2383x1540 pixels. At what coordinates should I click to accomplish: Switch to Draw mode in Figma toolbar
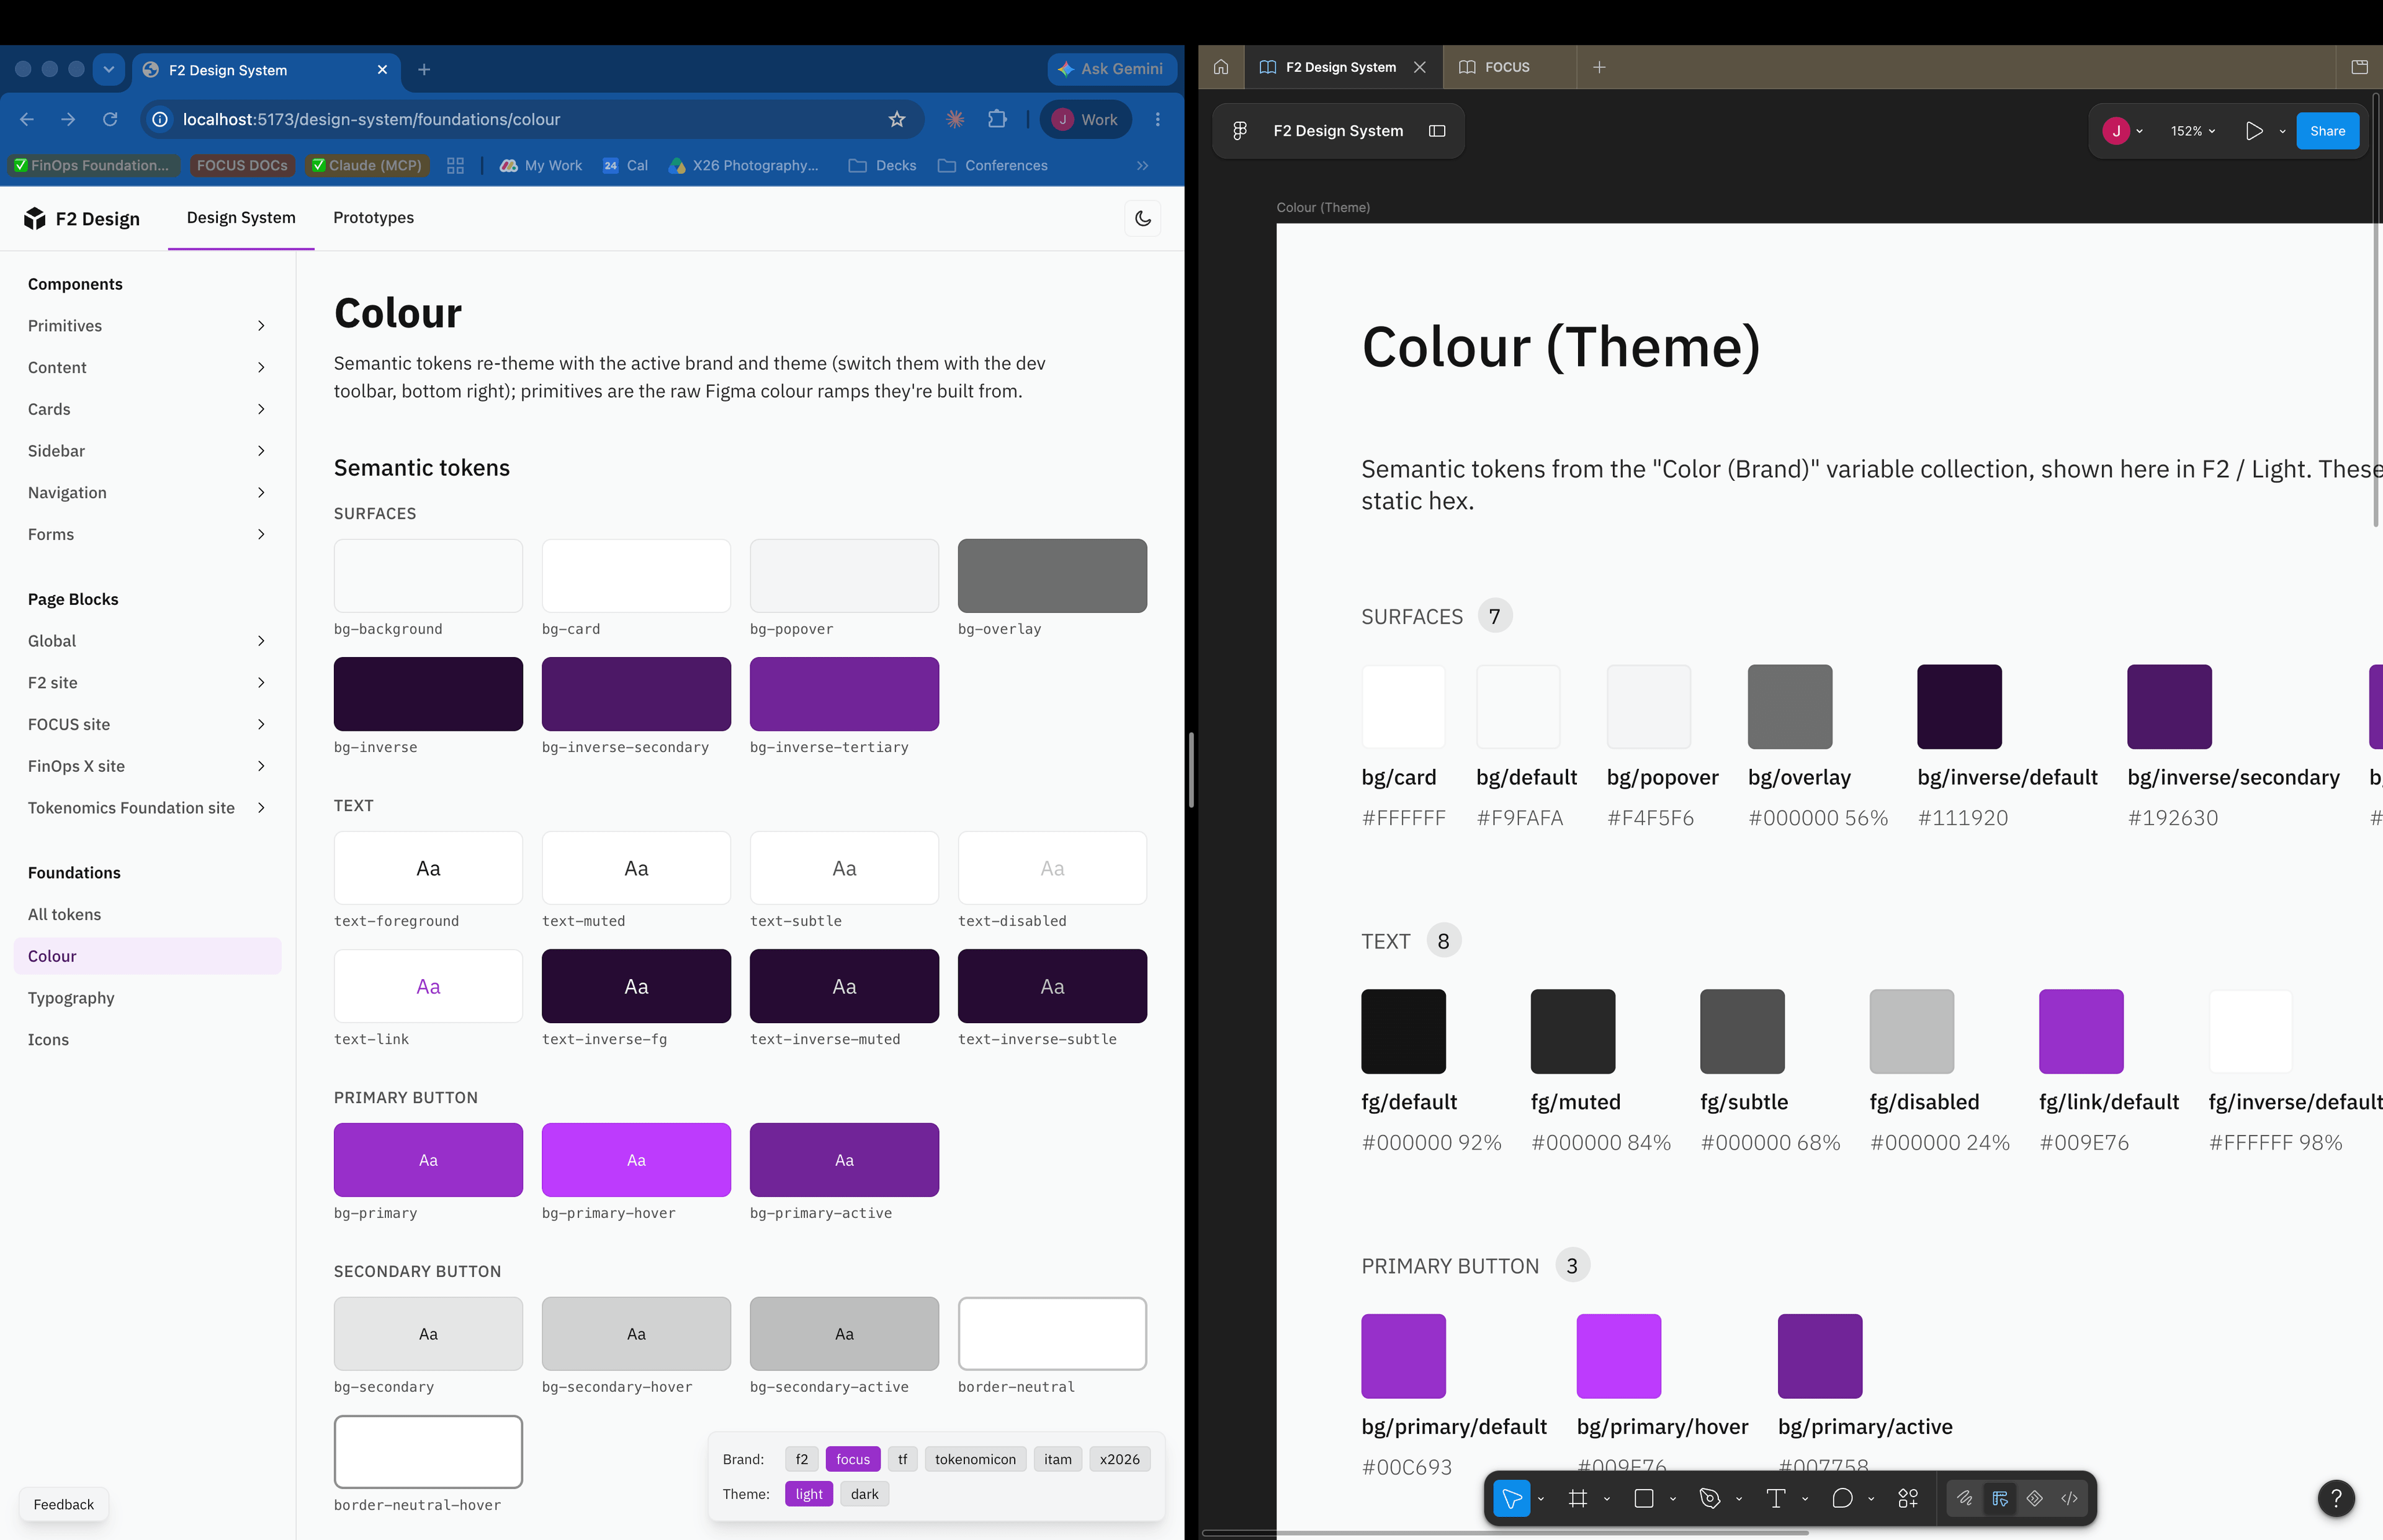click(1965, 1498)
